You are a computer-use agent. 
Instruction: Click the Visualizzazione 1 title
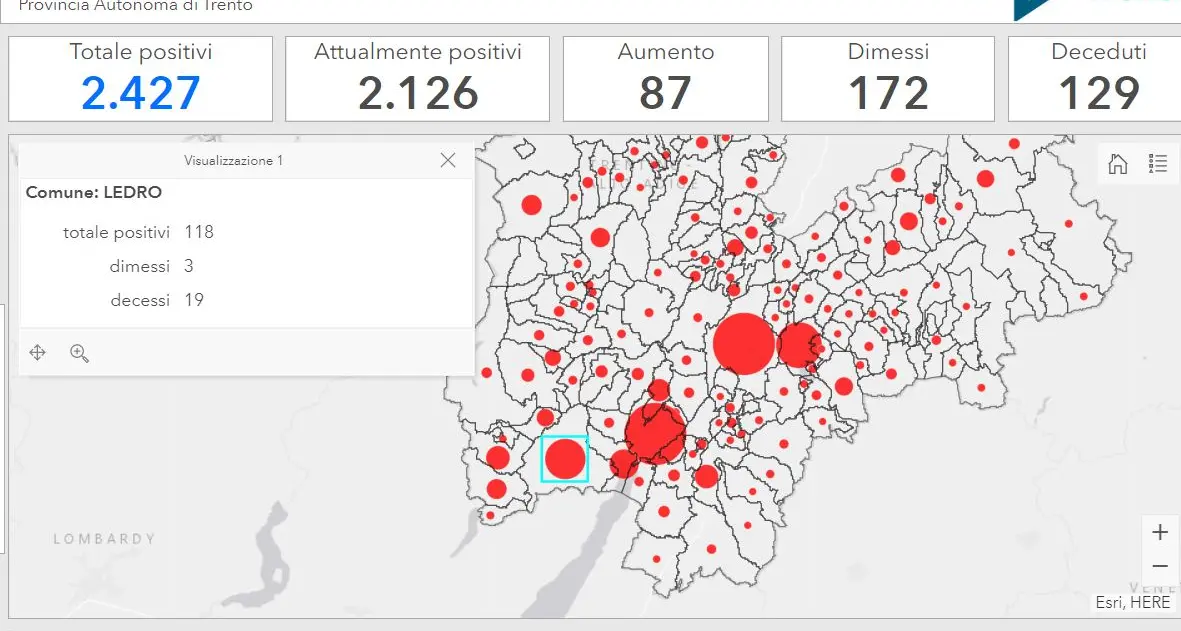[233, 160]
